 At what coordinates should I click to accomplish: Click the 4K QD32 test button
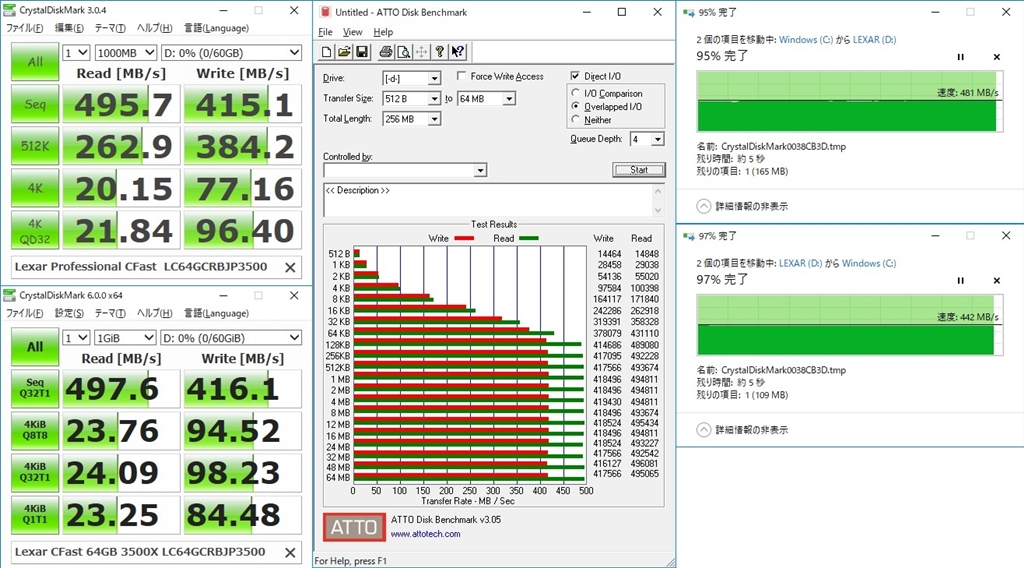[35, 231]
